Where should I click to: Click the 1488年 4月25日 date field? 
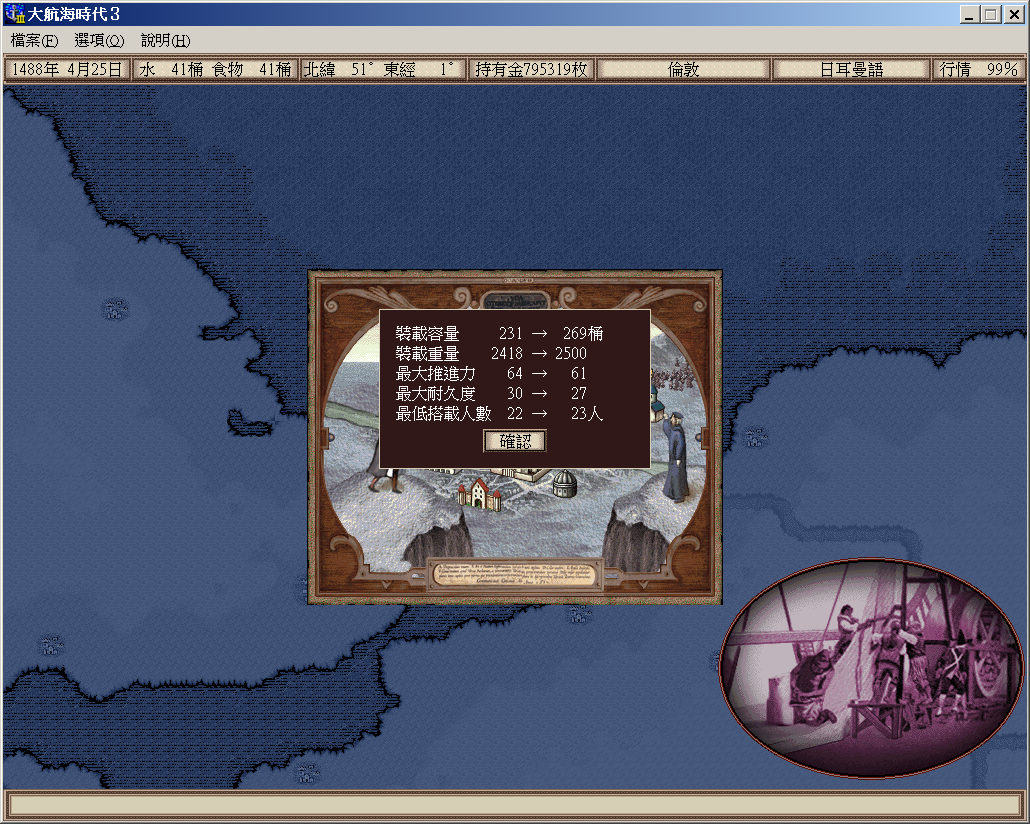coord(67,70)
